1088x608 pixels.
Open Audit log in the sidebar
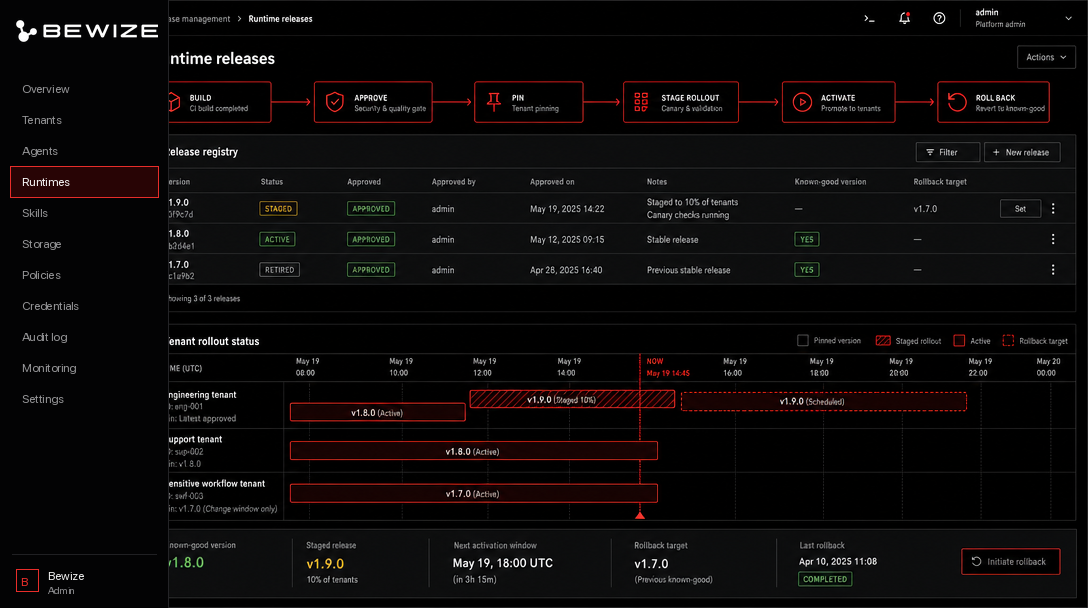click(44, 337)
